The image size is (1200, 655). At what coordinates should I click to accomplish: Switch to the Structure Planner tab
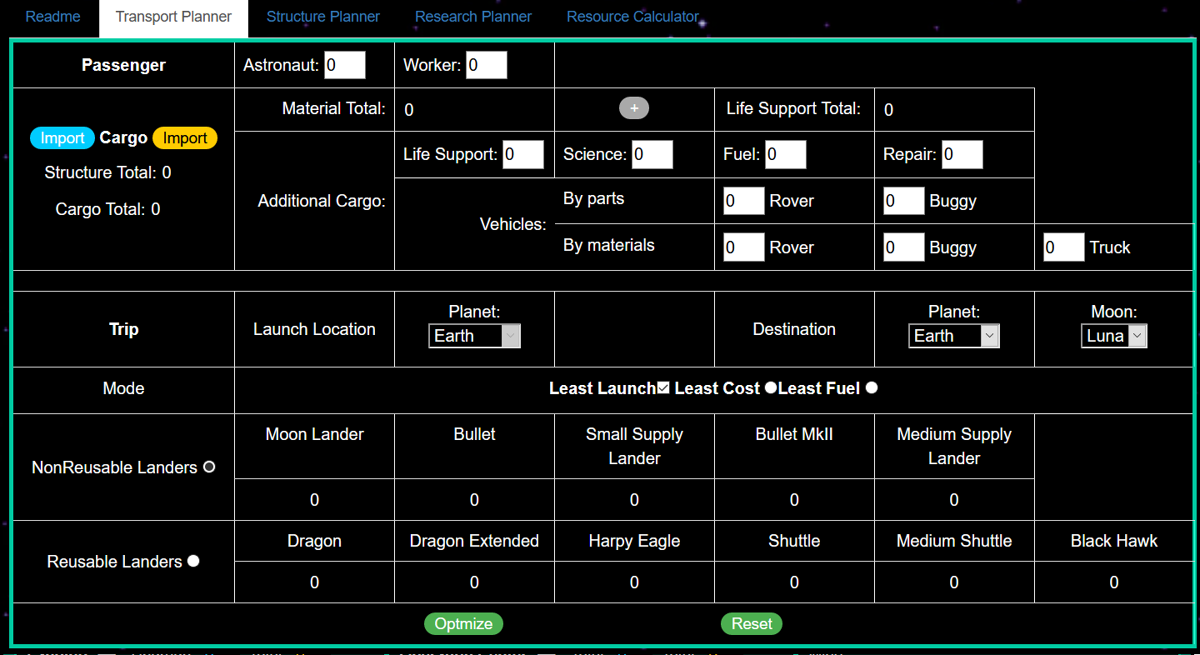[322, 16]
